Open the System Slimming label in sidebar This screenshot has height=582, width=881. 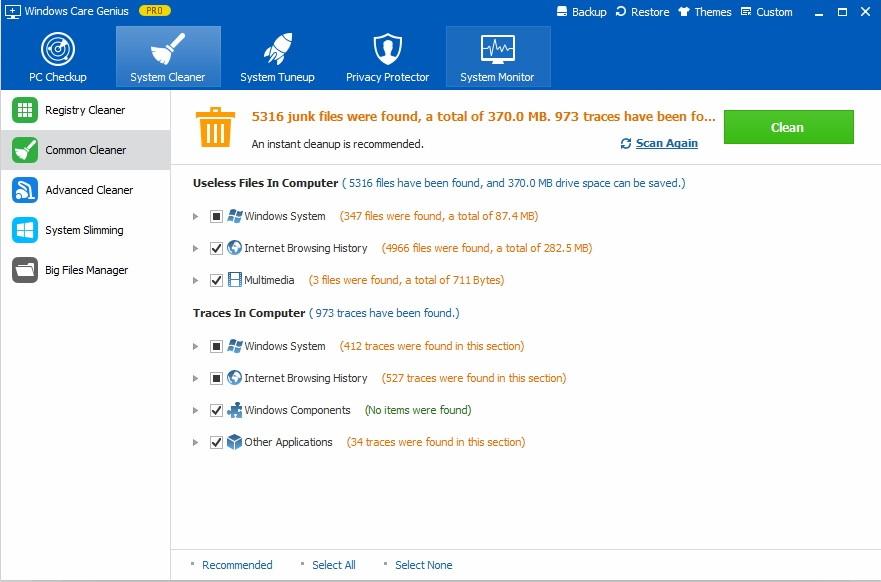[84, 230]
